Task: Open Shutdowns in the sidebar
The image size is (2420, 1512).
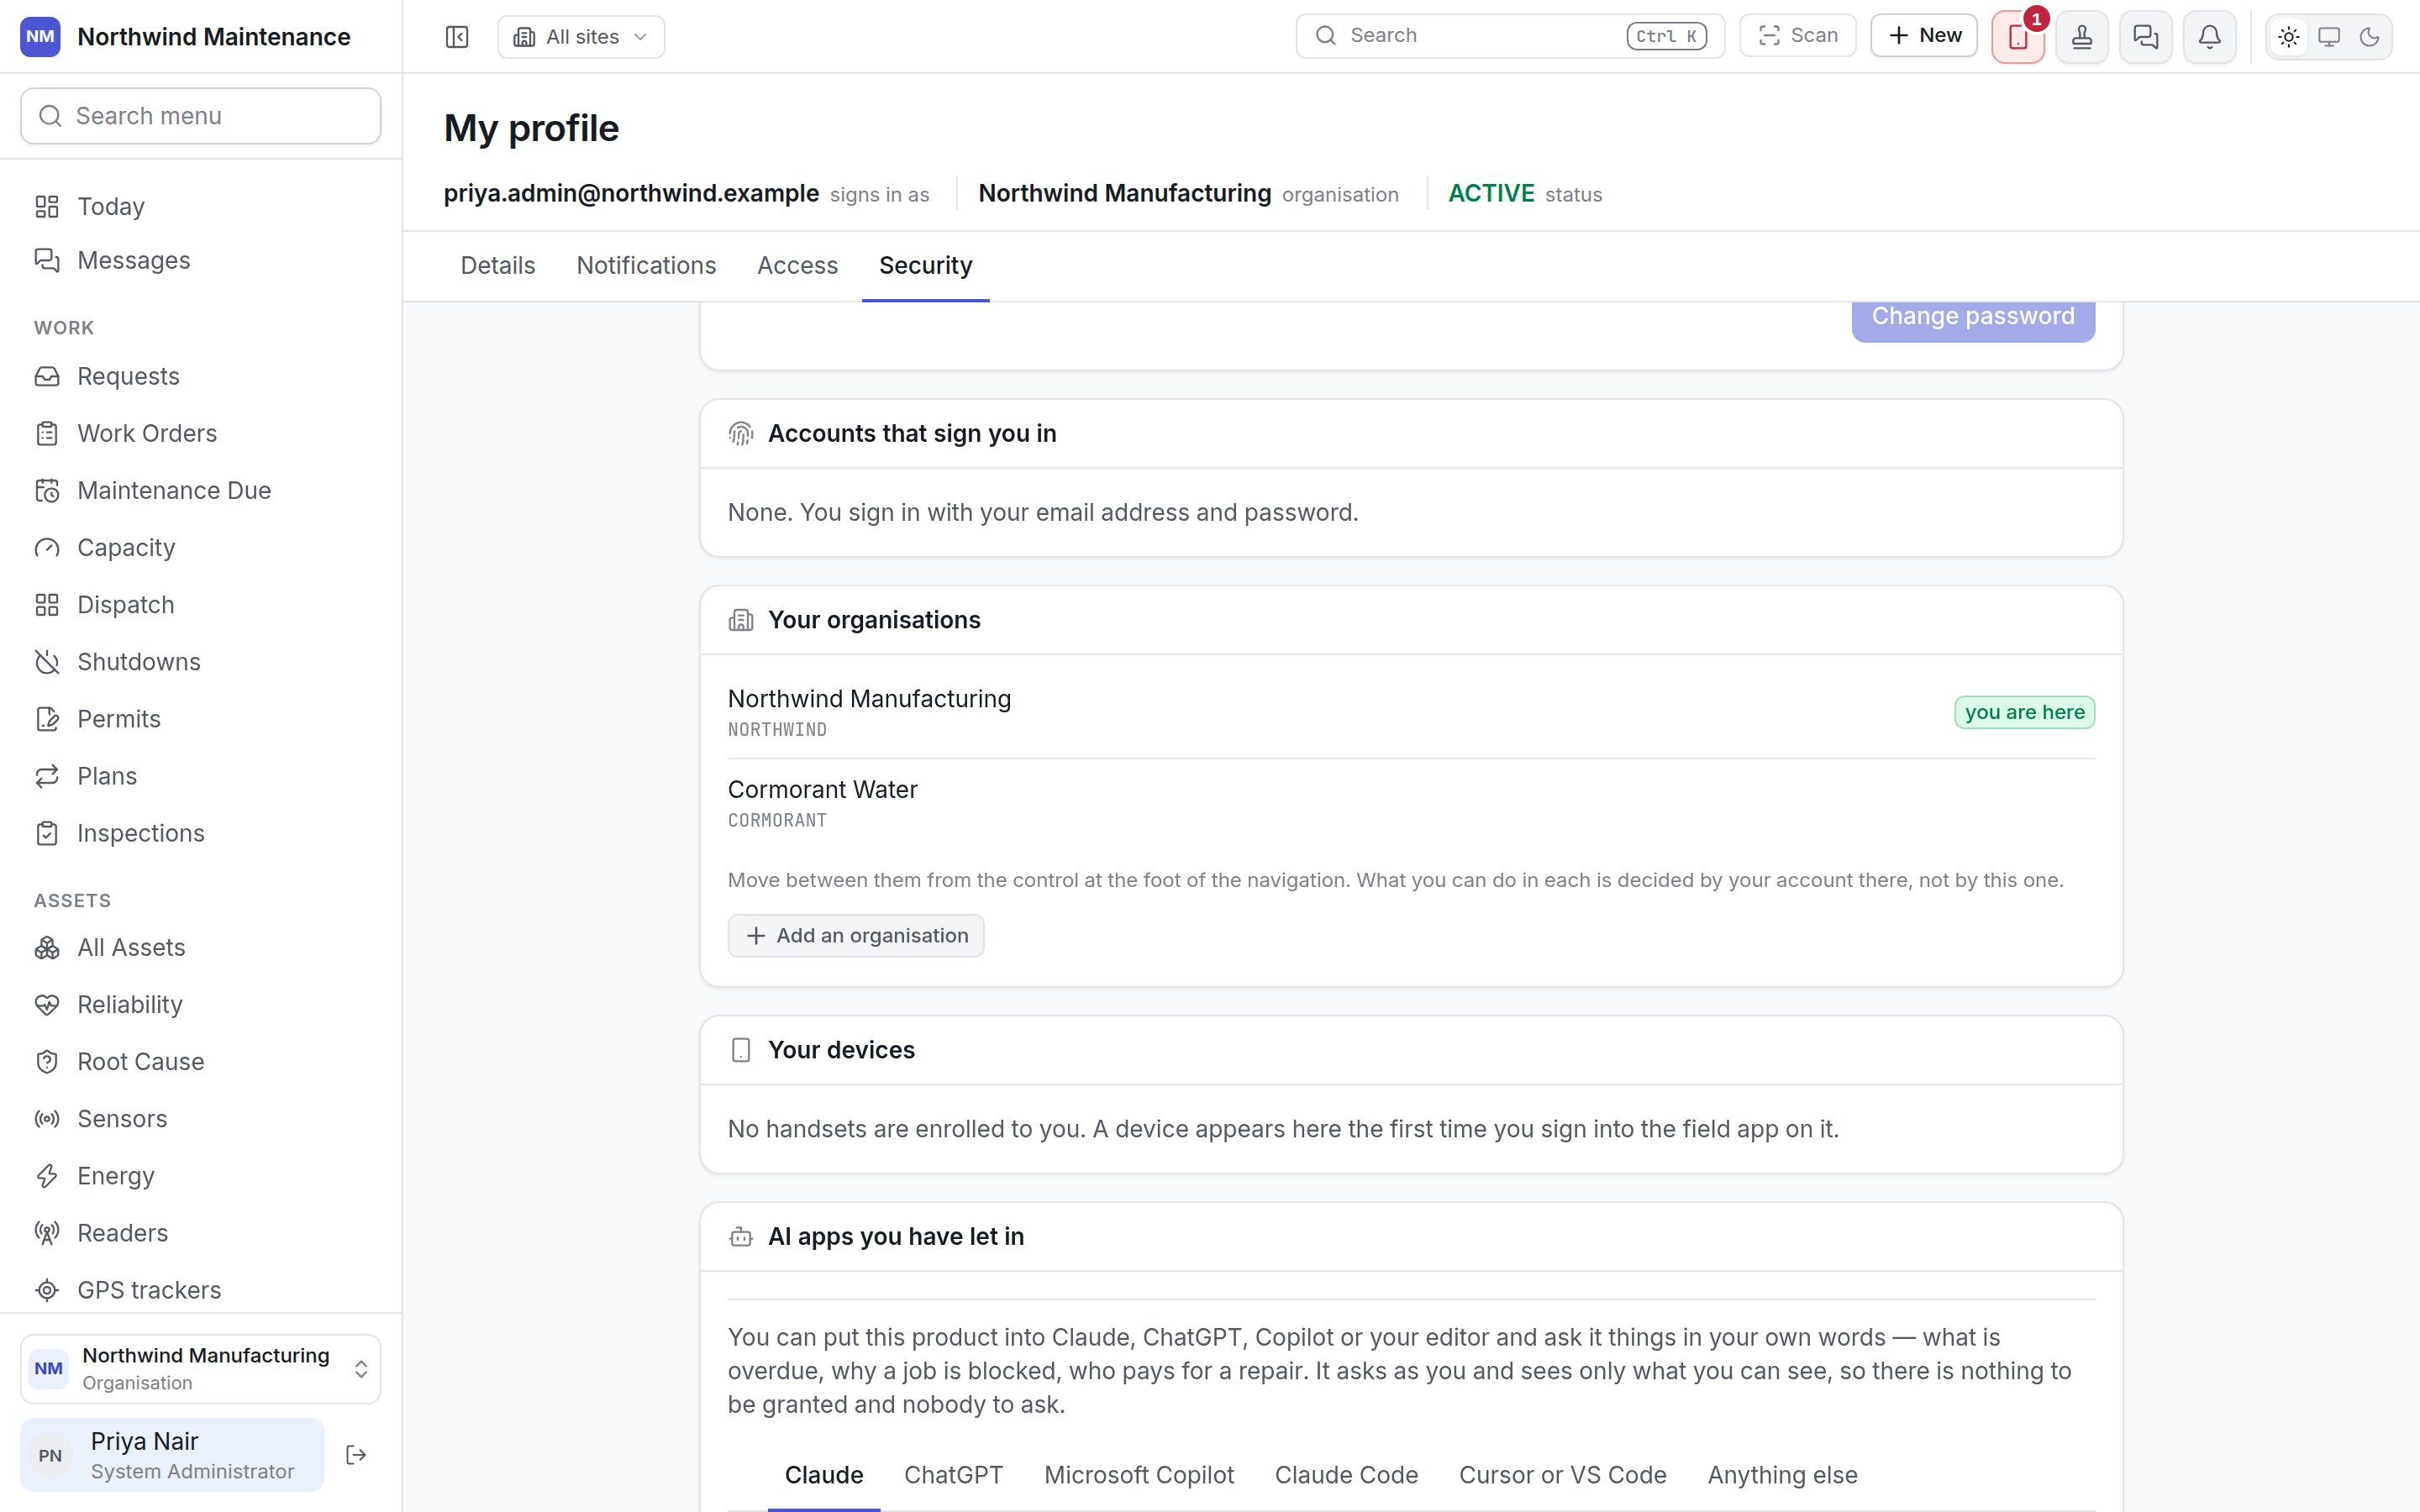Action: click(x=201, y=661)
